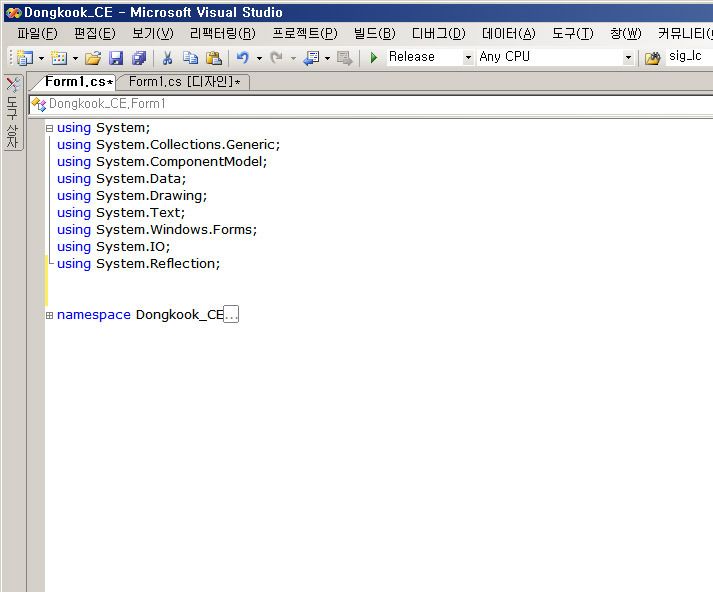713x592 pixels.
Task: Open the 빌드(B) menu
Action: (375, 34)
